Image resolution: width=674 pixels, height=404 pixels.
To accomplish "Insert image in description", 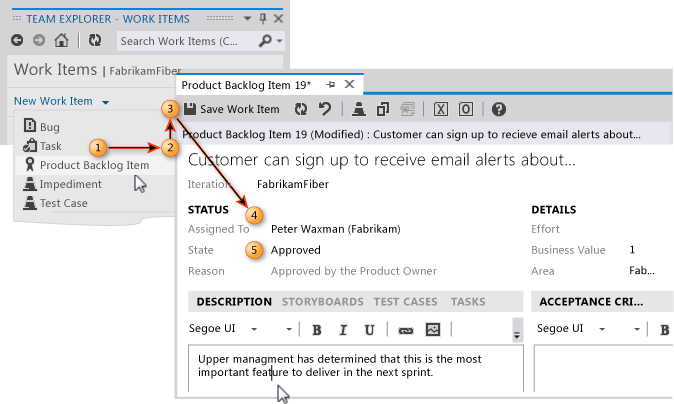I will 433,330.
